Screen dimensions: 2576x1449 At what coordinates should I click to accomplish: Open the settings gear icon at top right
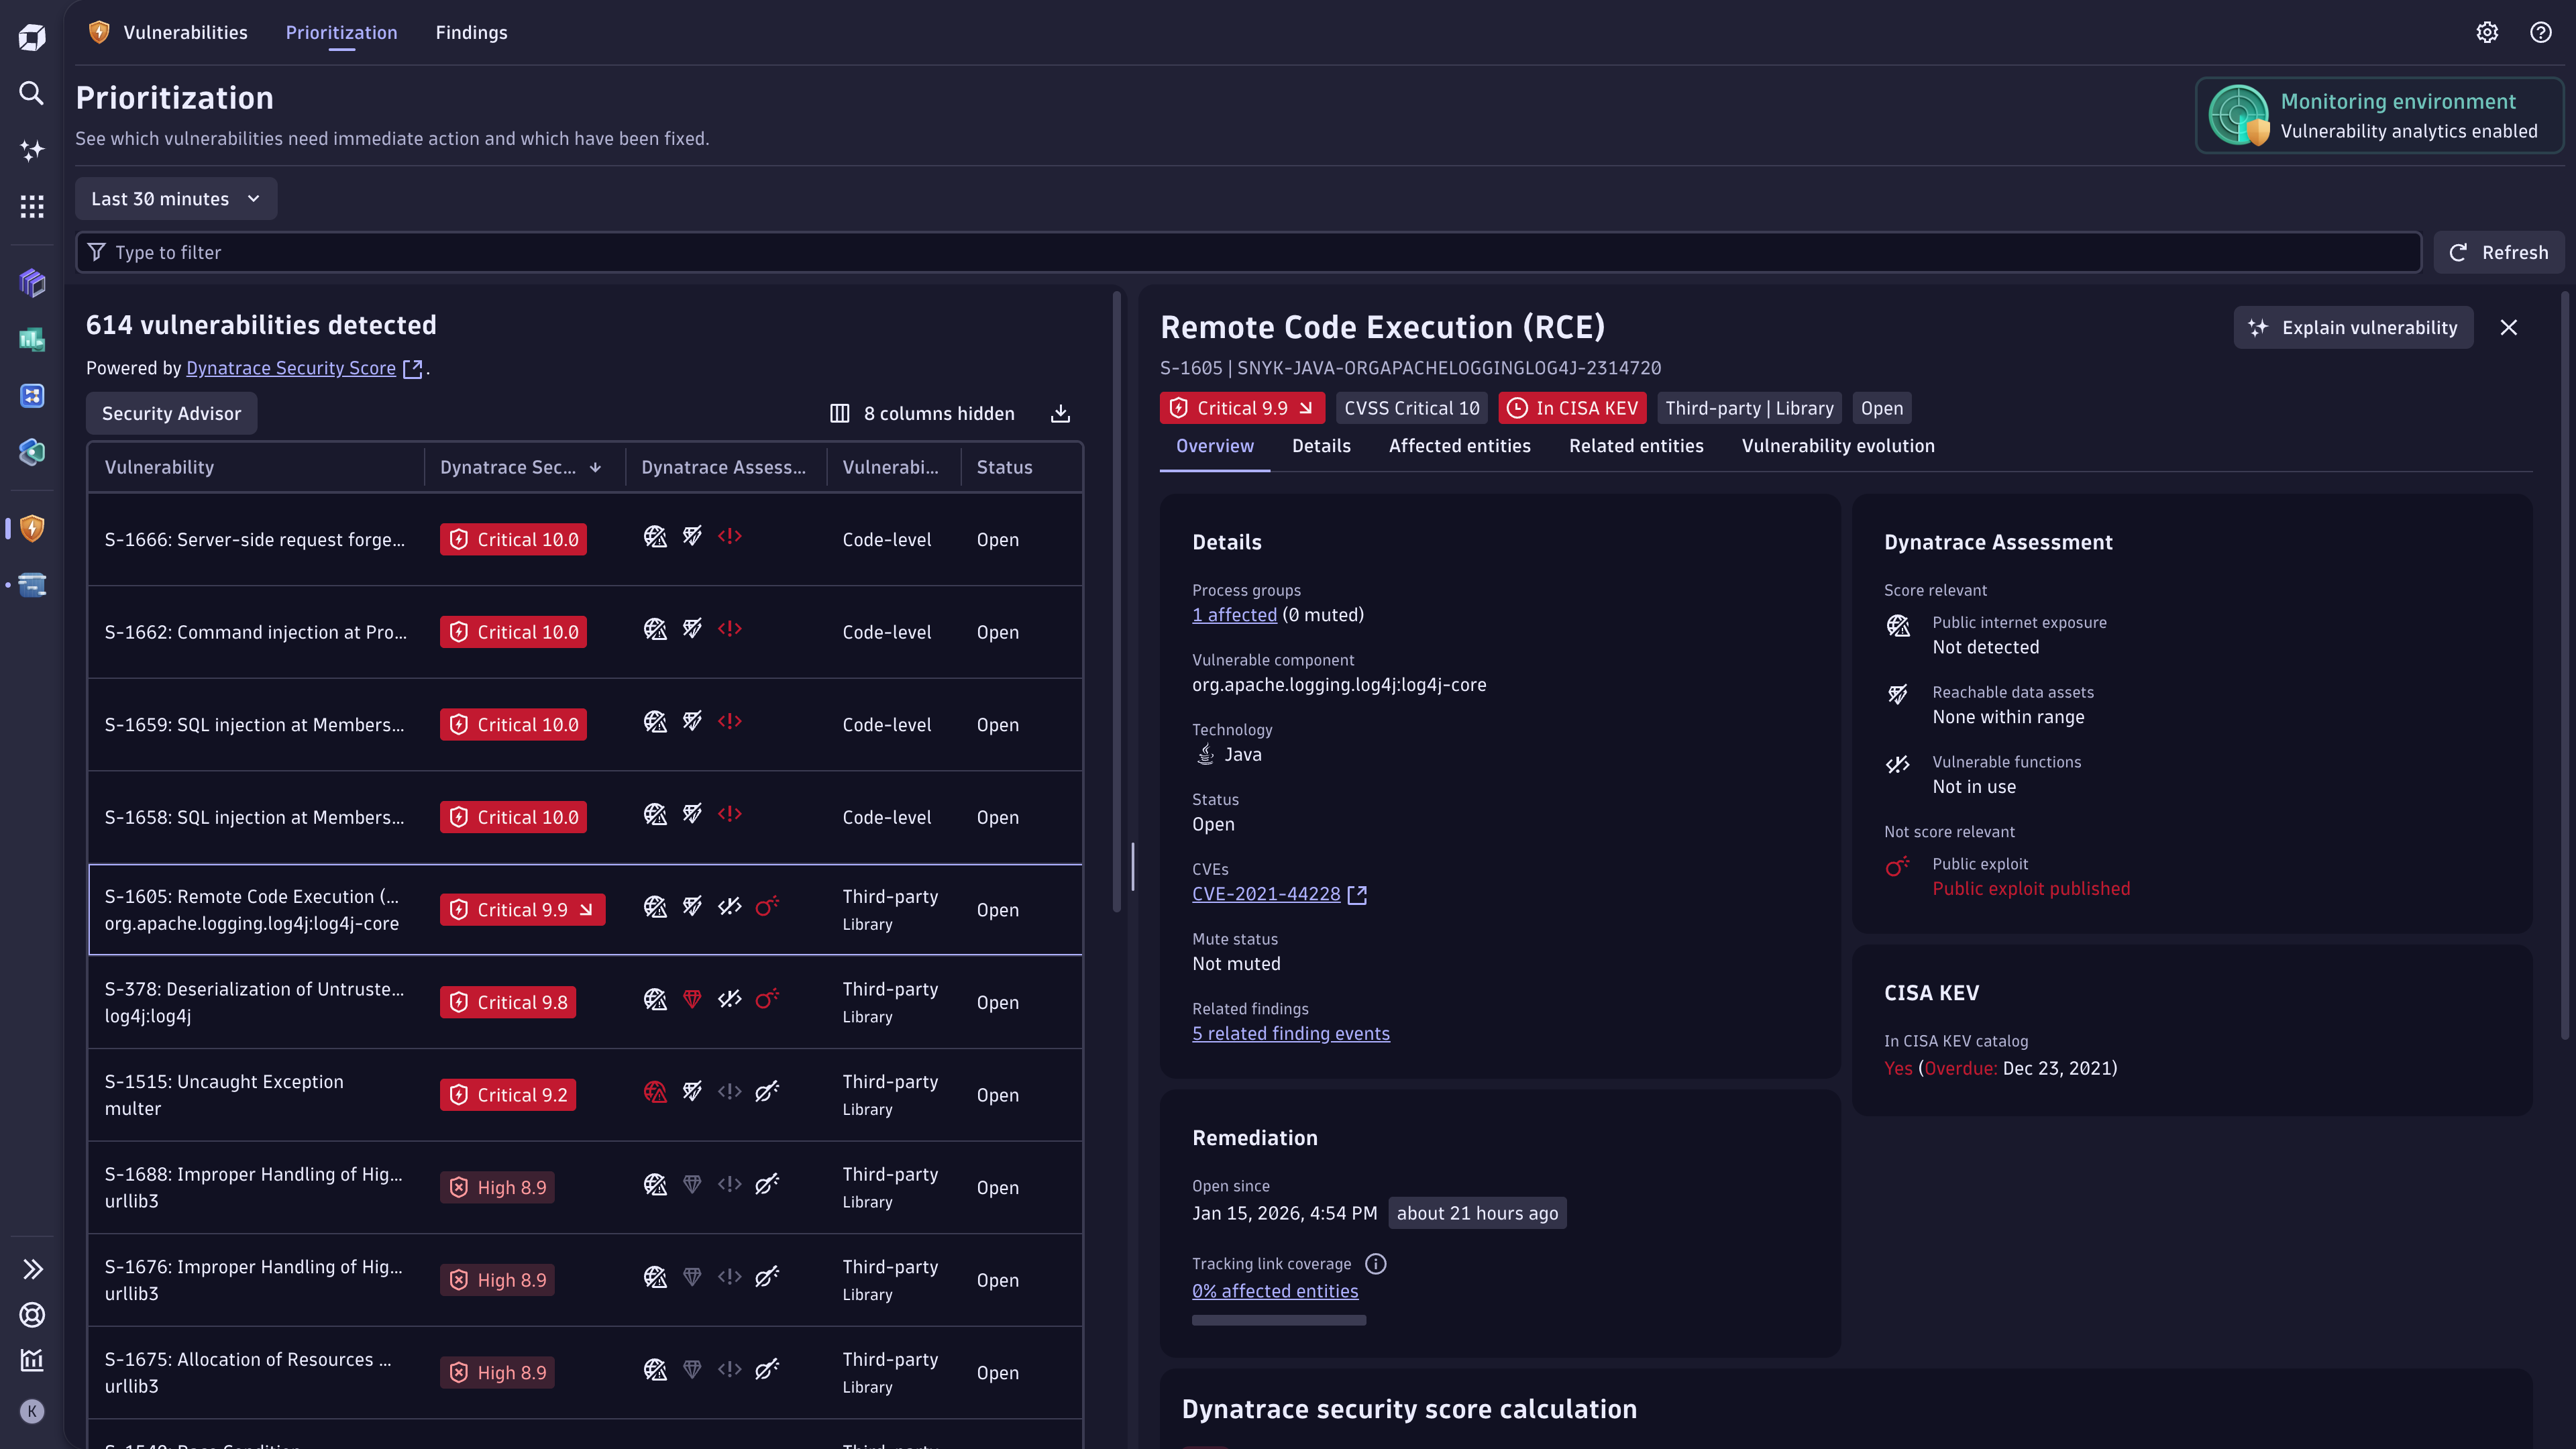coord(2487,32)
